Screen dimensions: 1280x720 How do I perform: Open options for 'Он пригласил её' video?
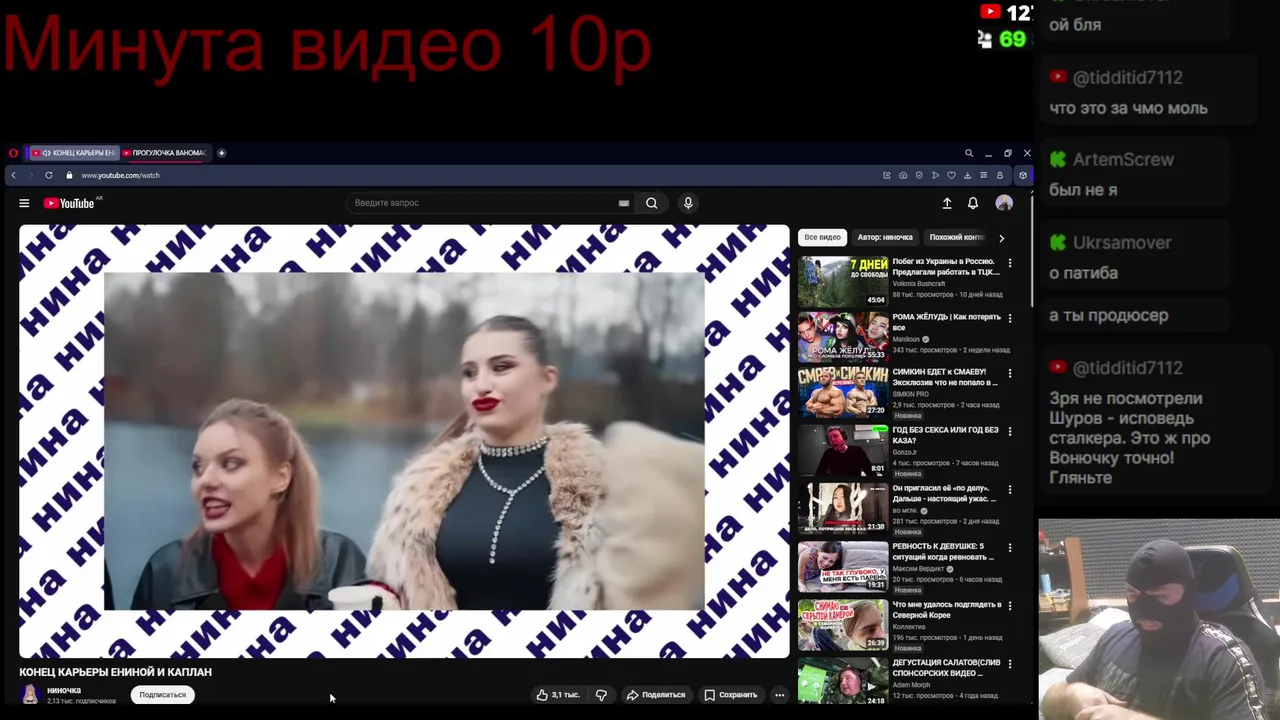pyautogui.click(x=1010, y=490)
